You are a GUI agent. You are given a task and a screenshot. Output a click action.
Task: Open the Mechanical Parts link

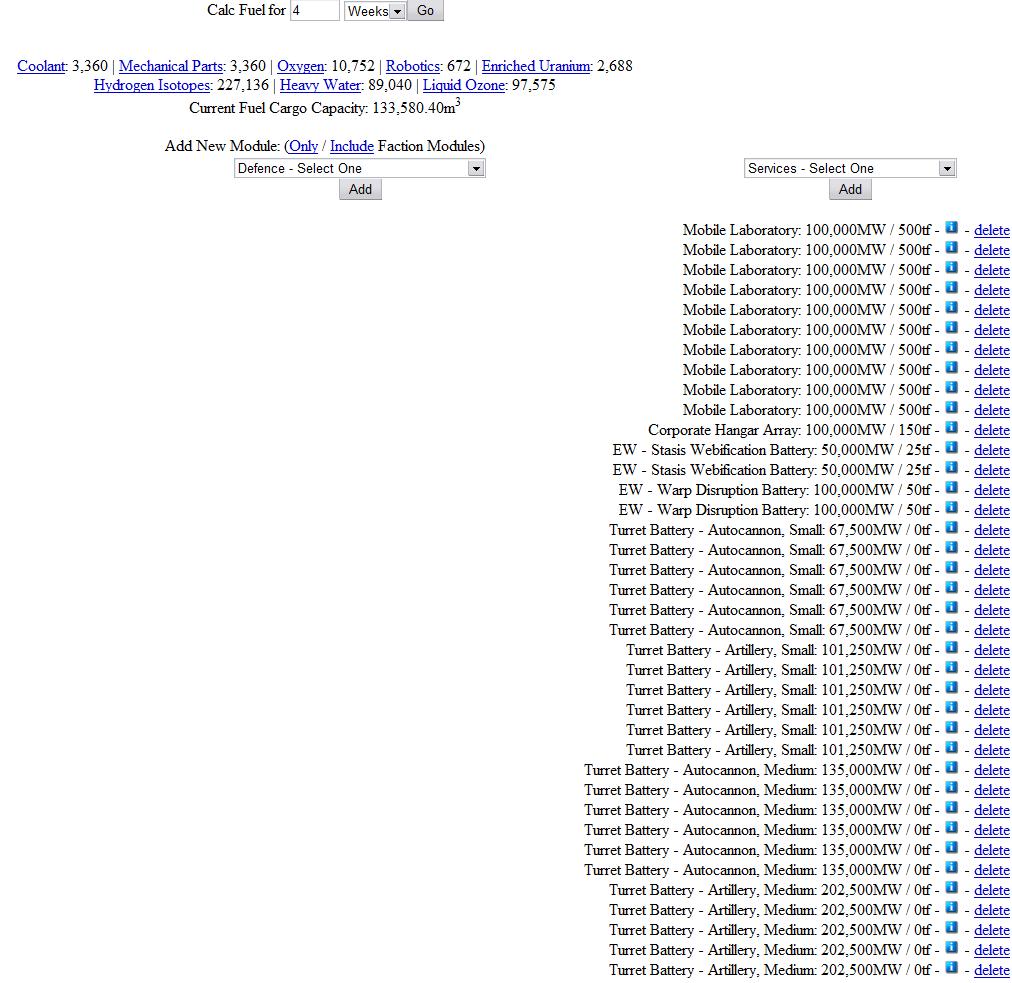coord(172,66)
